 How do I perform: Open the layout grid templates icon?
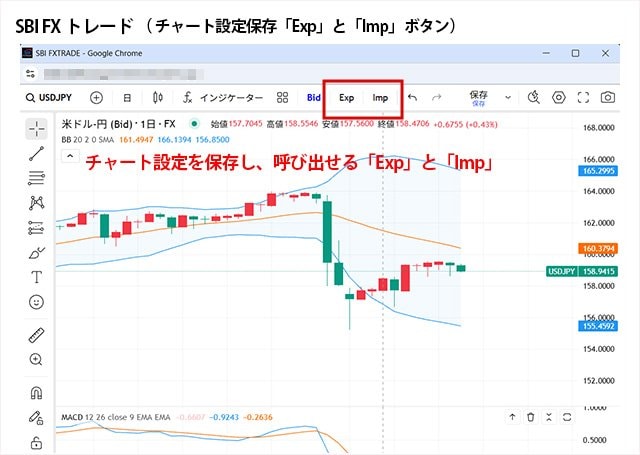pos(282,98)
